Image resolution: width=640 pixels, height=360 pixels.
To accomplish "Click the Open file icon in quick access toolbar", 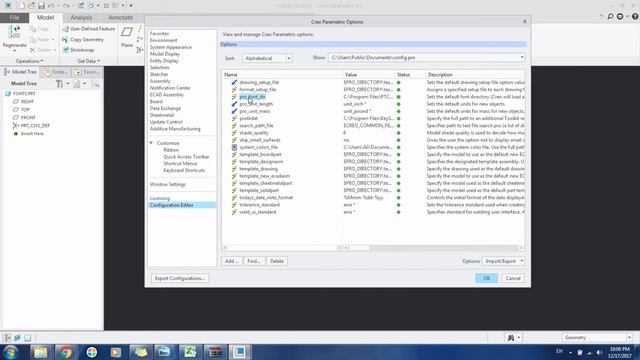I will (31, 6).
